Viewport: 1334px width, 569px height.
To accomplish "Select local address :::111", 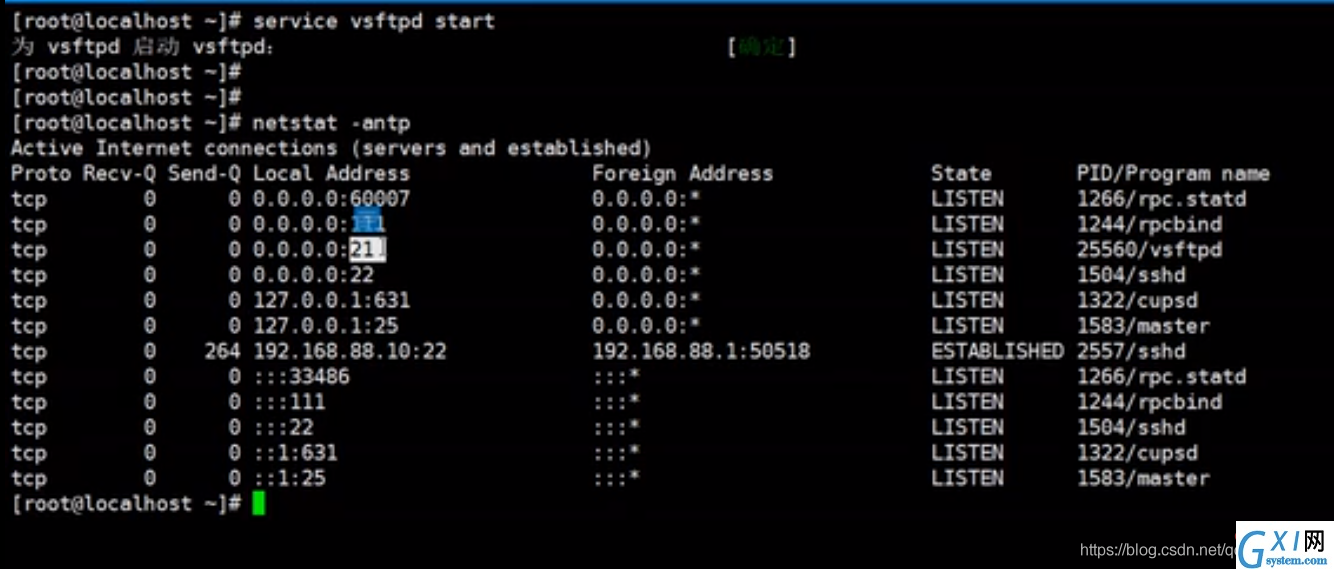I will click(289, 402).
